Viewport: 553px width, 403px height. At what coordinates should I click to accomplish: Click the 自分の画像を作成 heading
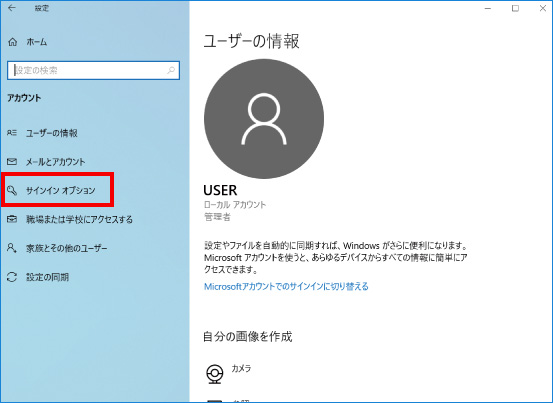pyautogui.click(x=248, y=337)
